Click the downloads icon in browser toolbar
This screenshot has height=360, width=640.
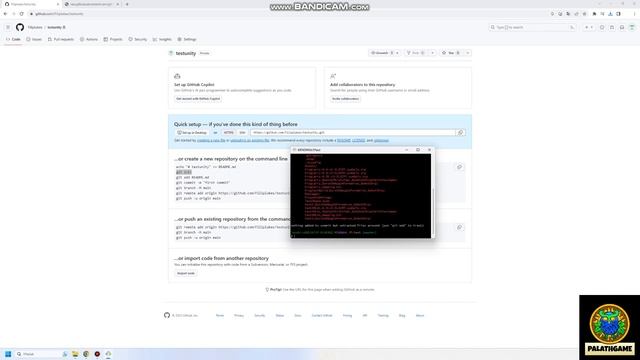[x=611, y=14]
